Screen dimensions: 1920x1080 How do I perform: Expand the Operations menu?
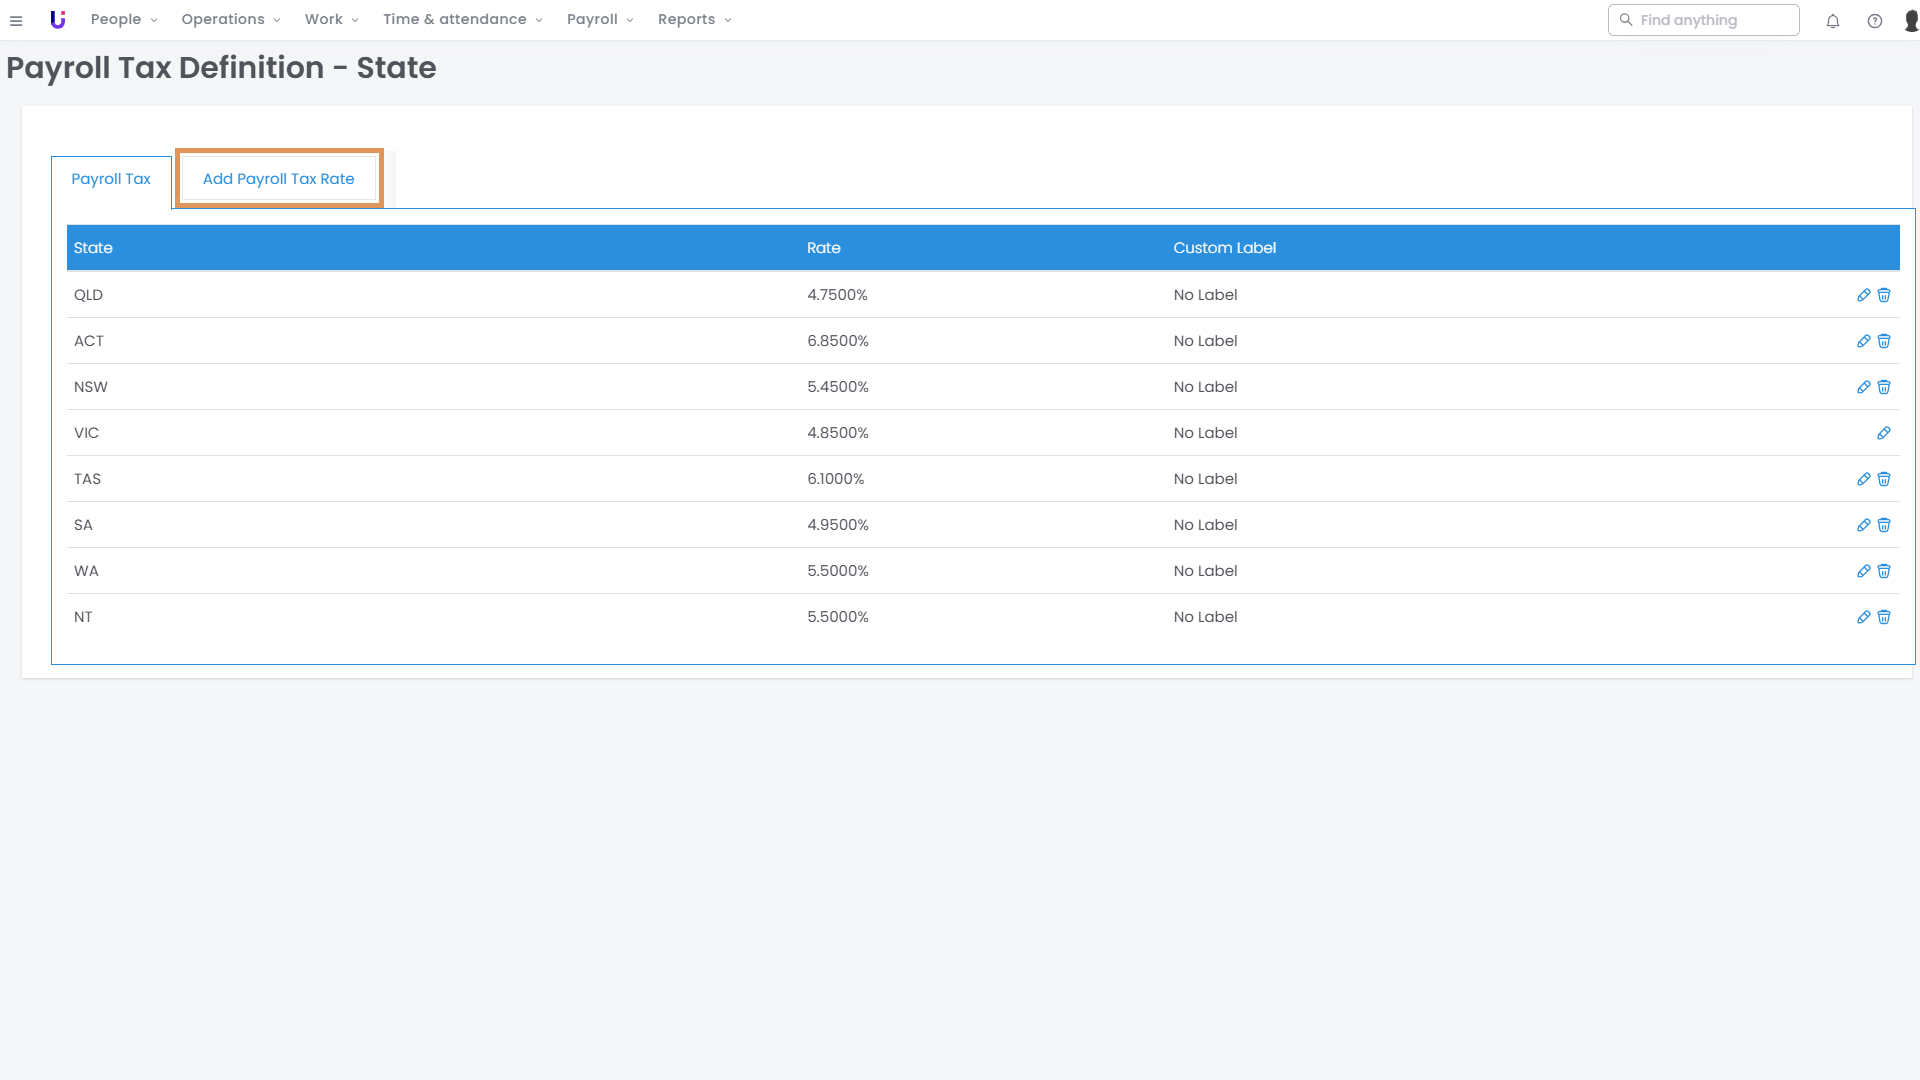231,20
